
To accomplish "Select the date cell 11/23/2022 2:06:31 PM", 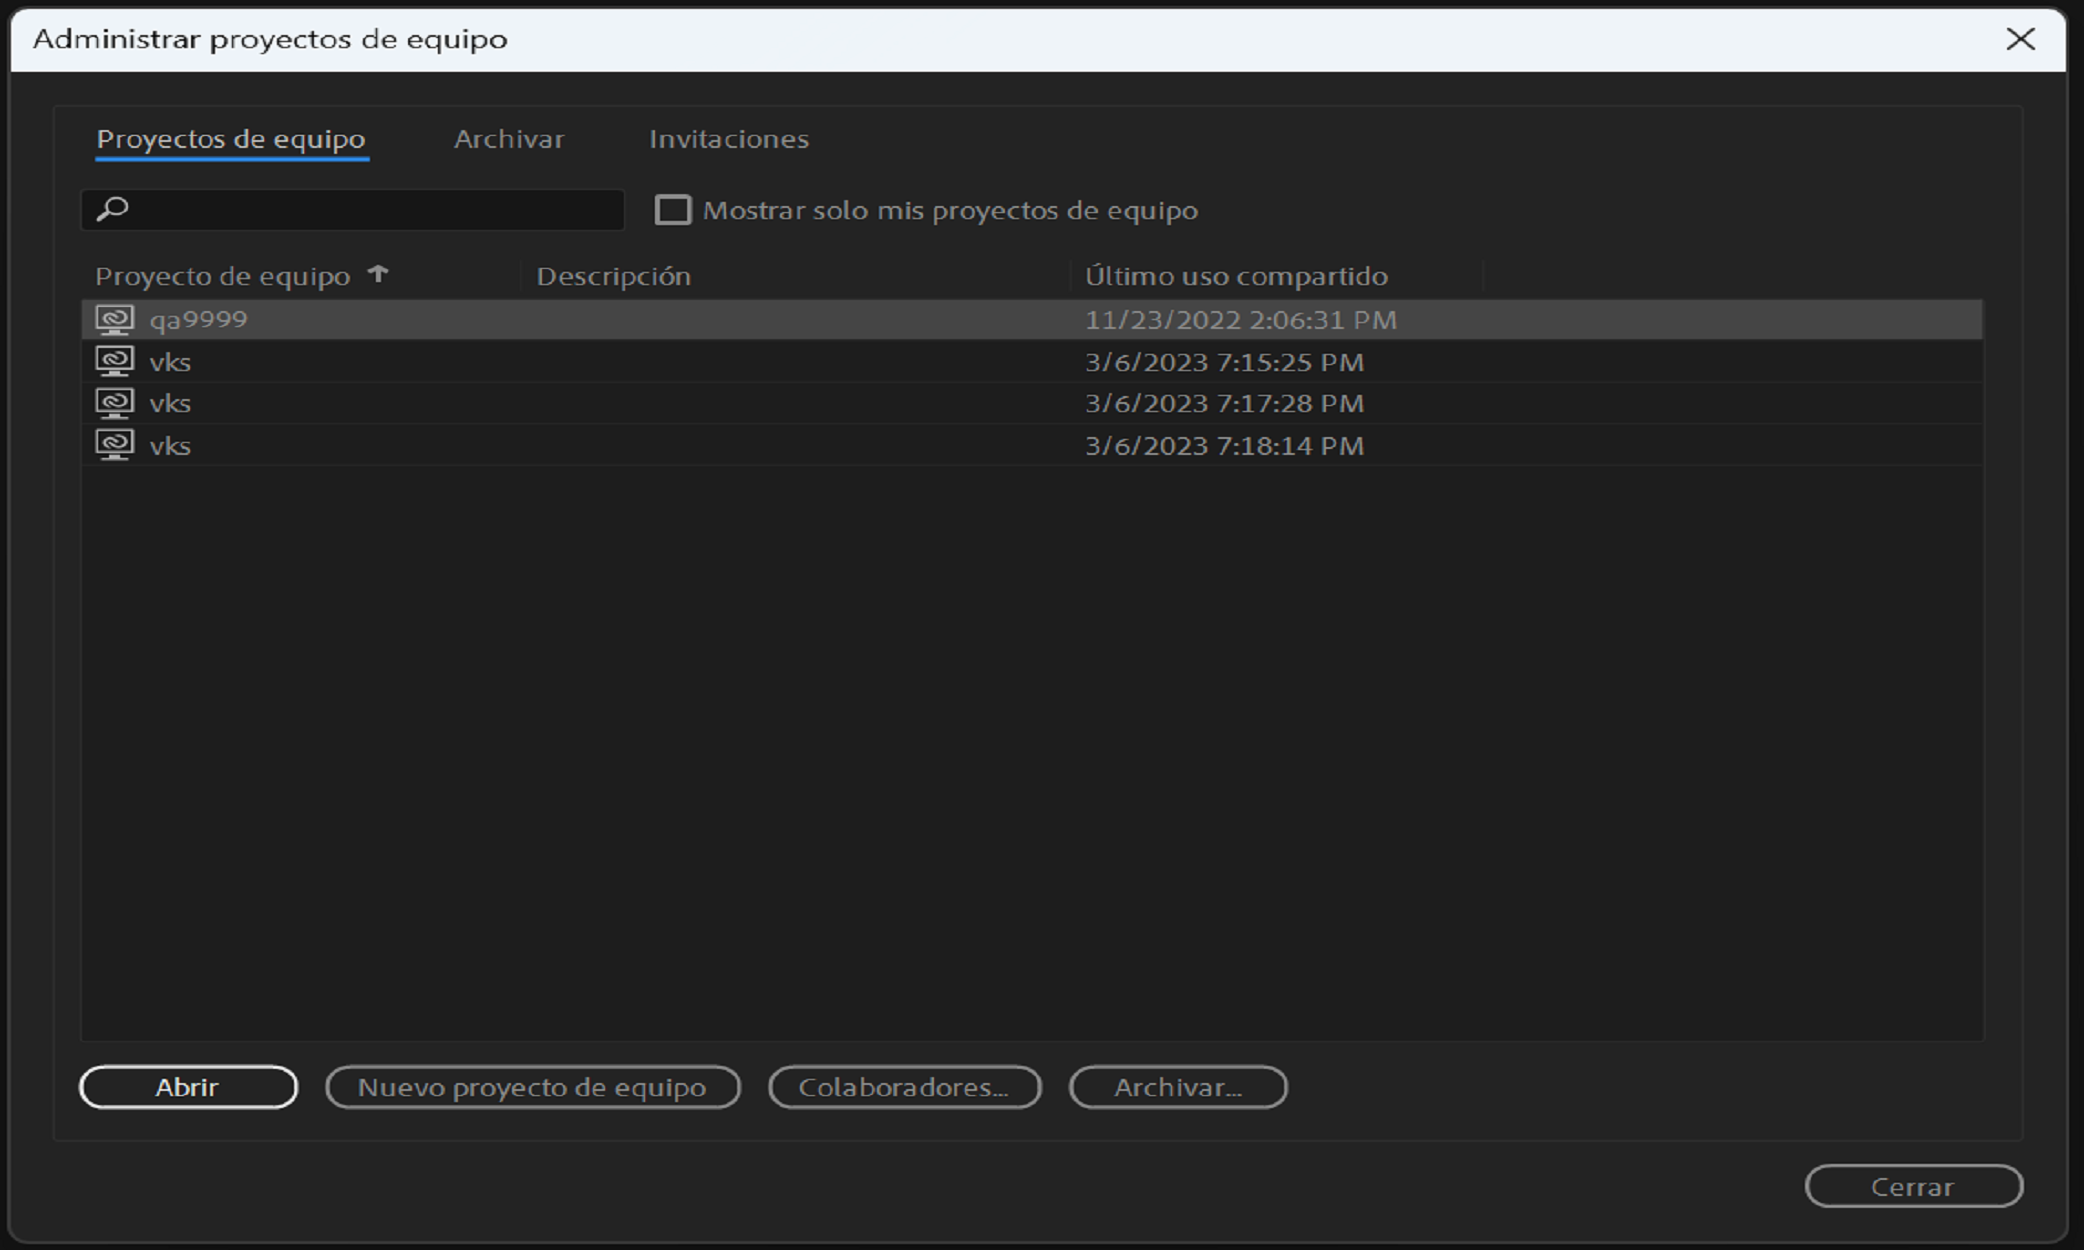I will click(x=1240, y=320).
